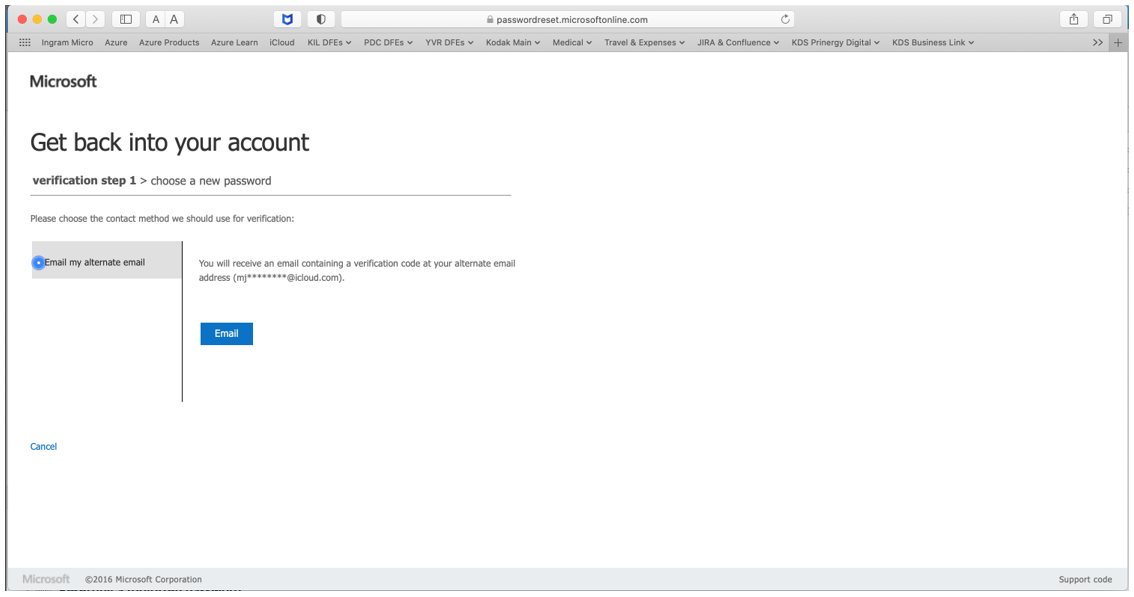Viewport: 1134px width, 597px height.
Task: Open the Ingram Micro bookmark
Action: click(67, 43)
